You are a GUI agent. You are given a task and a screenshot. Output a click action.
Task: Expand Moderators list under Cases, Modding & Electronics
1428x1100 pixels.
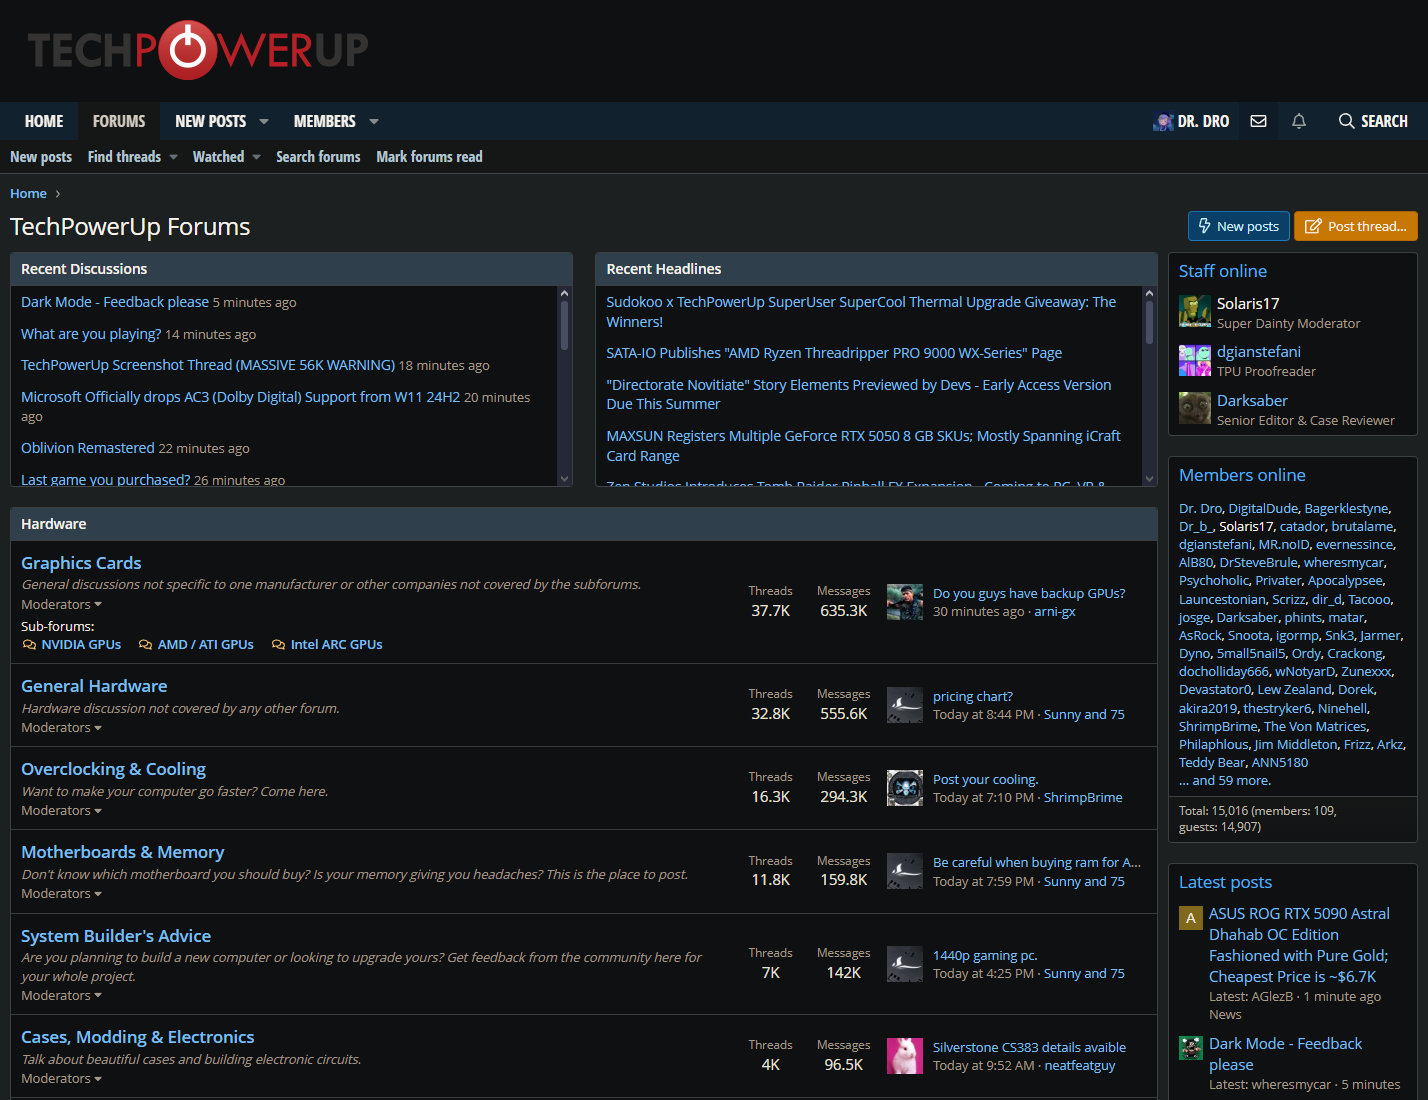pos(62,1079)
